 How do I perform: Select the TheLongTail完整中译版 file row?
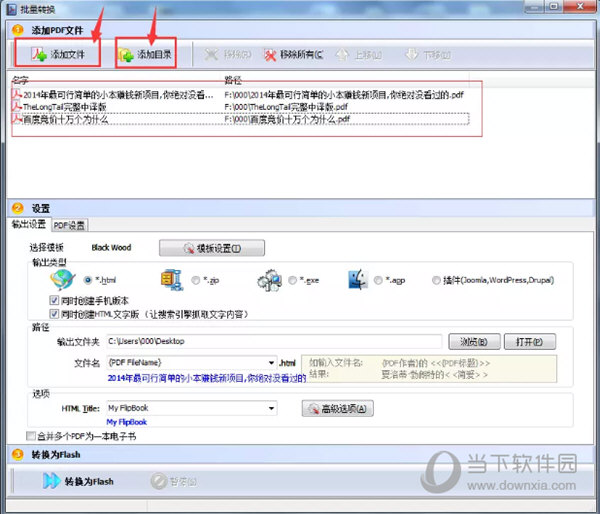pos(240,107)
